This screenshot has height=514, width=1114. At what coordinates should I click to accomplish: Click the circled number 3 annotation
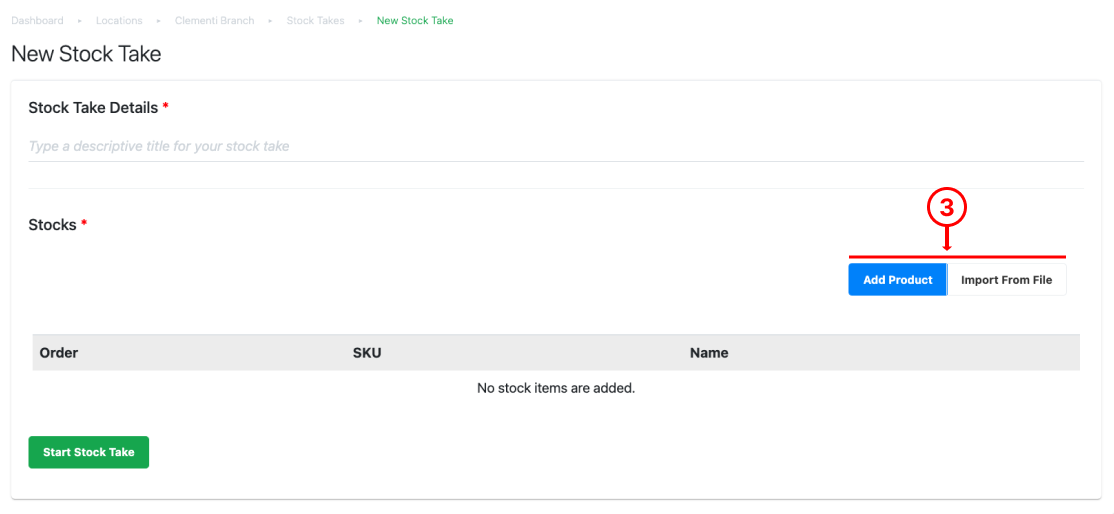946,208
